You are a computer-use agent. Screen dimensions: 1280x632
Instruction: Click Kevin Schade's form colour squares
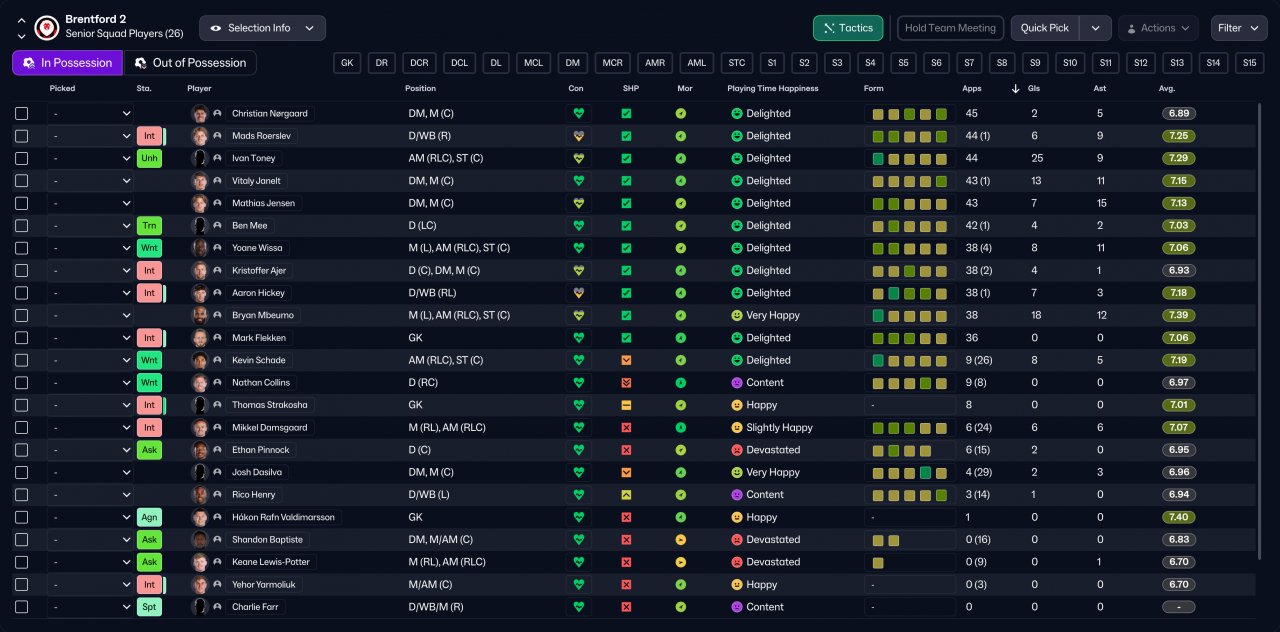[x=909, y=360]
